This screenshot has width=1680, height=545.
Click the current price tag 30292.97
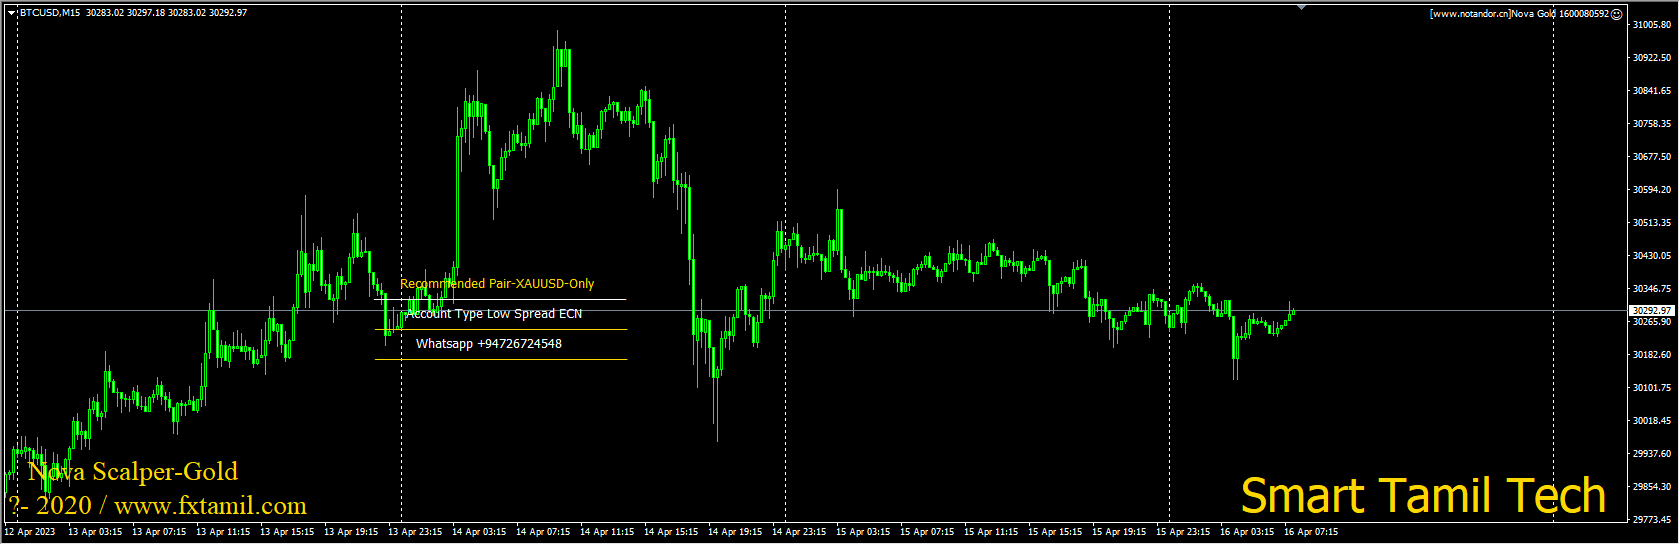pyautogui.click(x=1652, y=311)
